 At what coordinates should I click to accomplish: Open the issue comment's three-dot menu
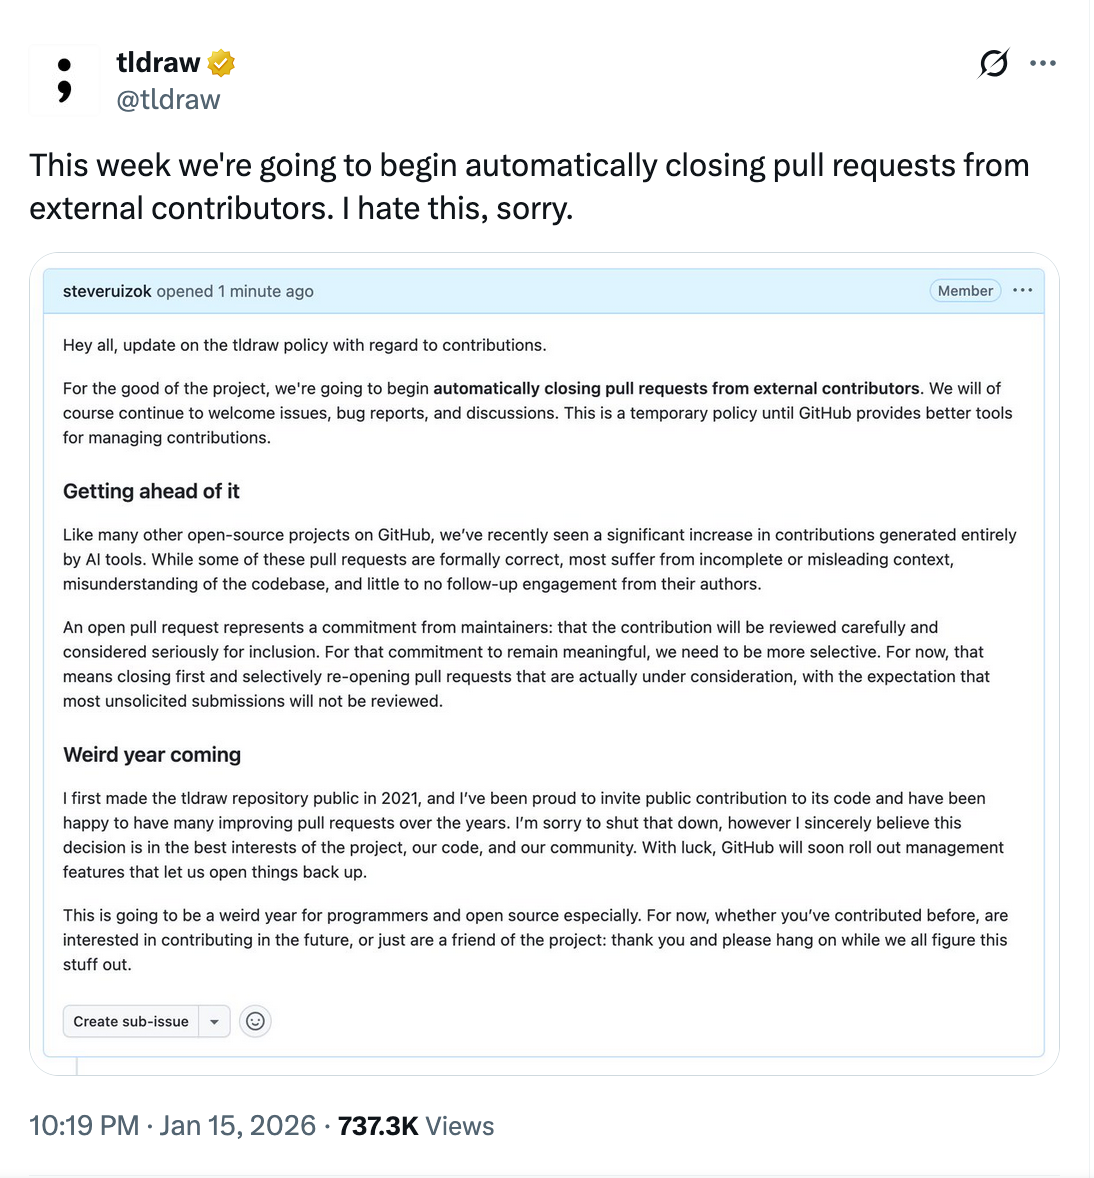coord(1022,291)
